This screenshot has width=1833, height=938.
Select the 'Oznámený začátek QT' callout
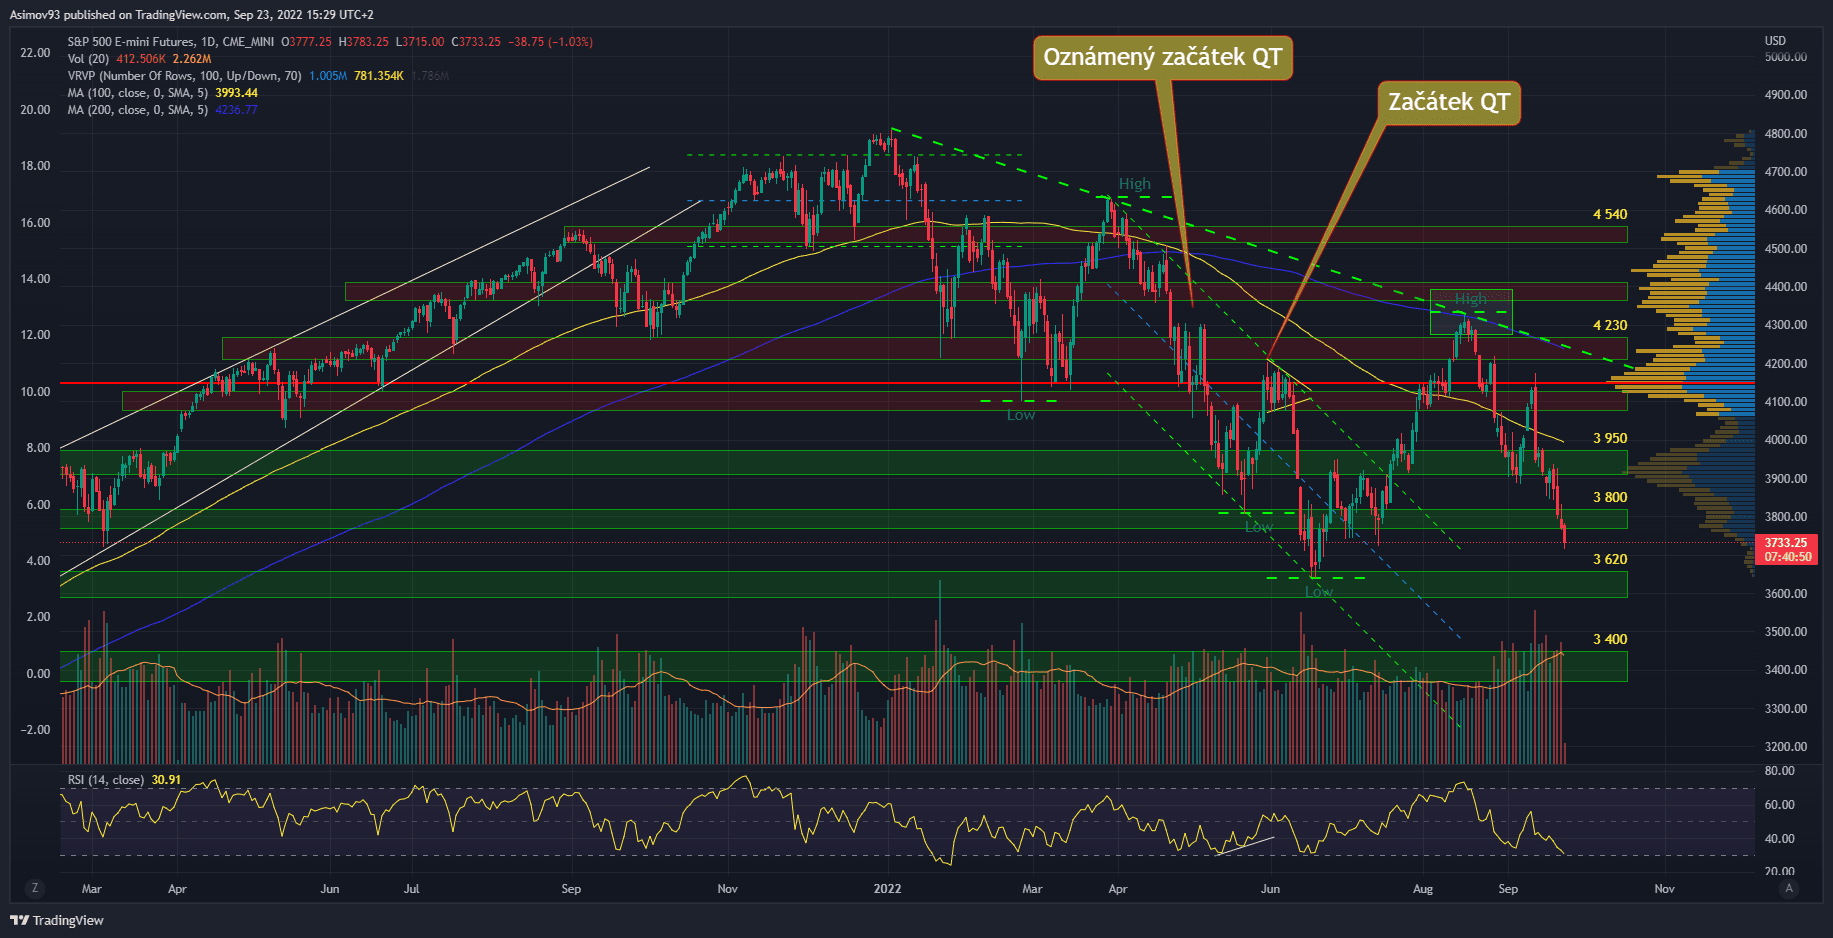(x=1162, y=57)
